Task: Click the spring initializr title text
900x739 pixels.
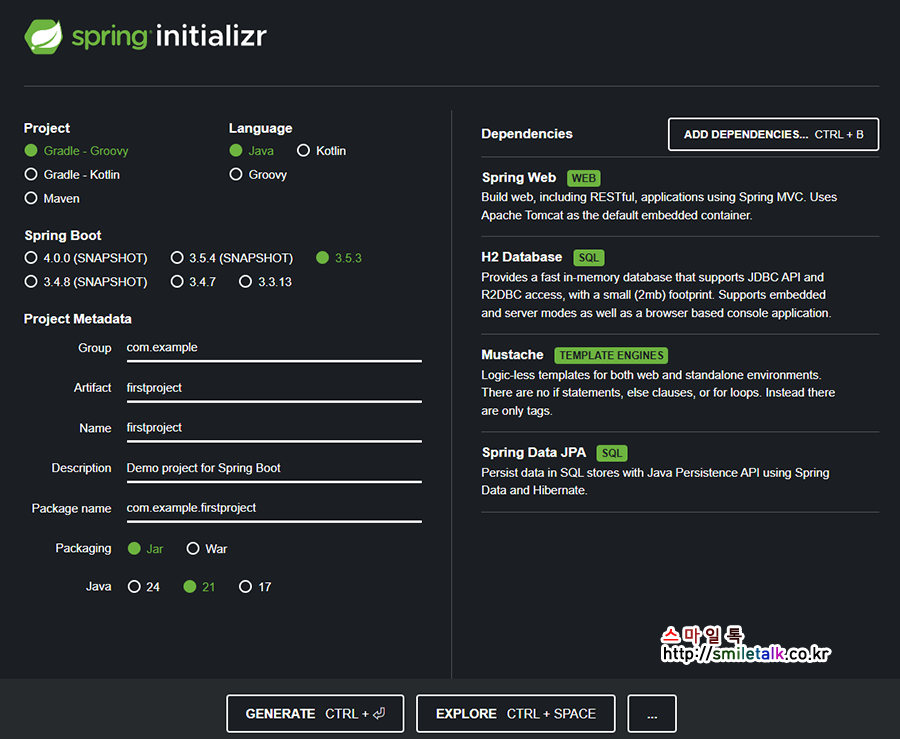Action: tap(169, 36)
